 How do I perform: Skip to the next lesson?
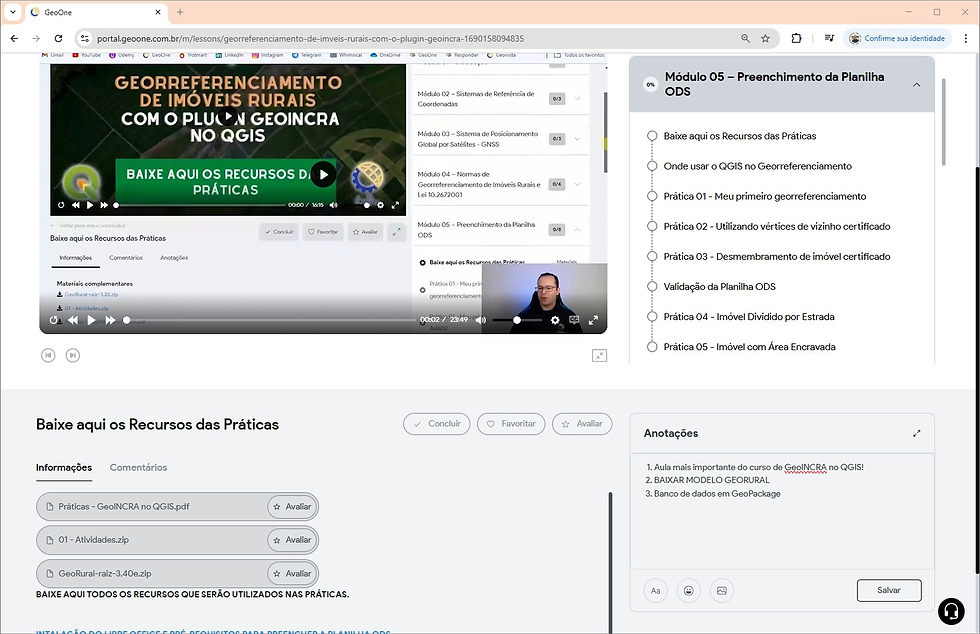click(72, 355)
